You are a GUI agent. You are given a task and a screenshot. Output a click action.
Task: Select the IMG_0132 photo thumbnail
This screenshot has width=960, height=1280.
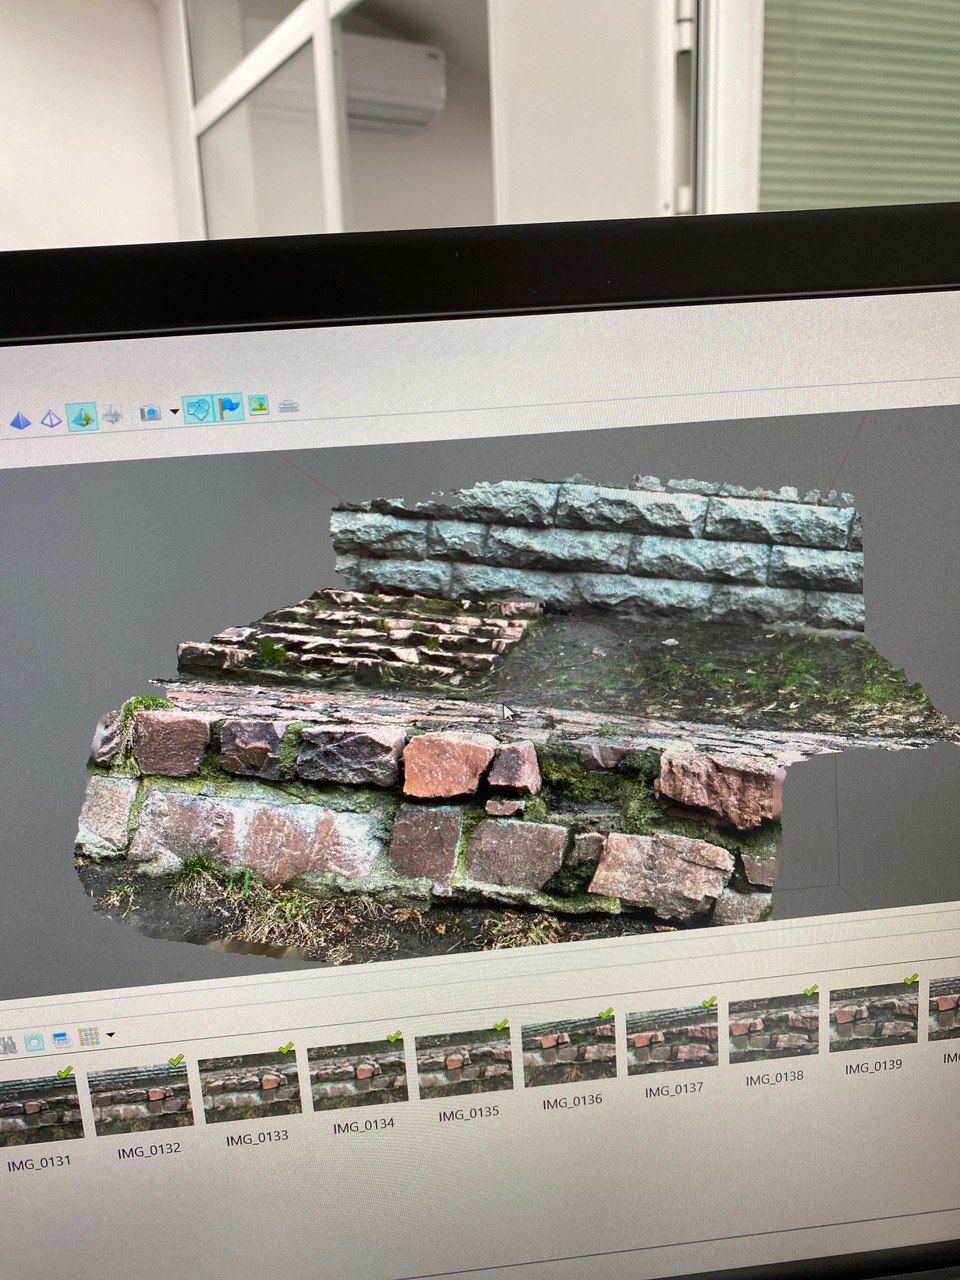click(x=139, y=1098)
